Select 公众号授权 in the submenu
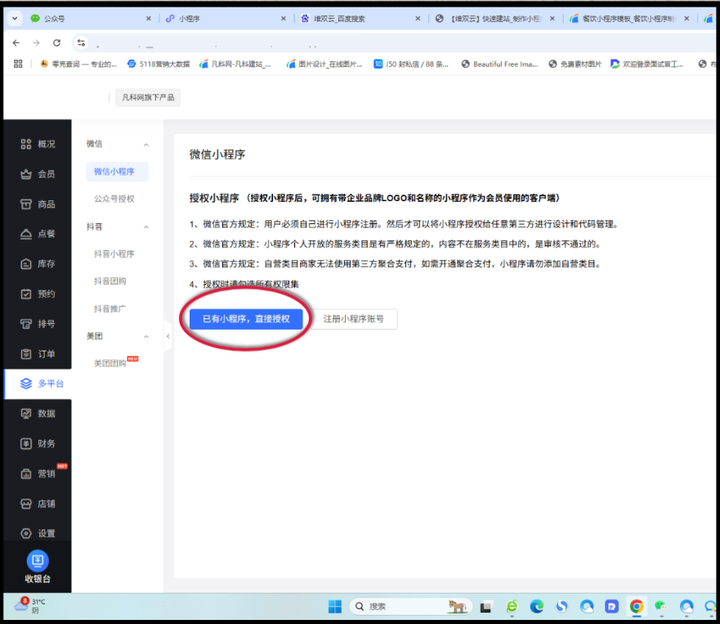 point(114,199)
